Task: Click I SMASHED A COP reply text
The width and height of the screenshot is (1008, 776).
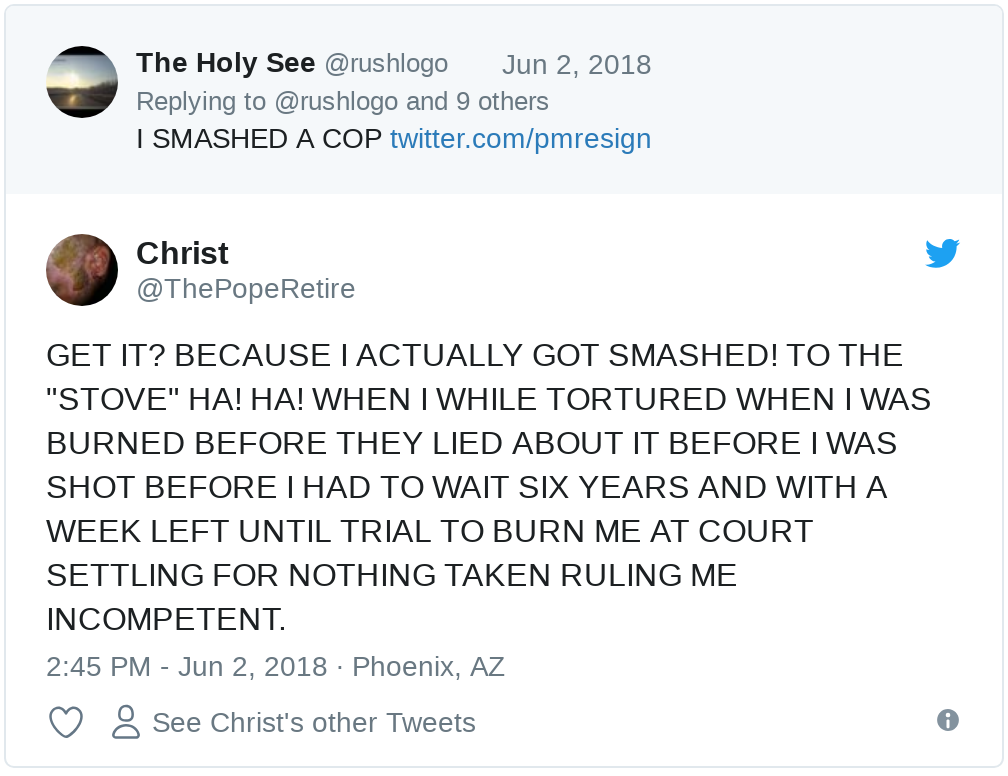Action: pos(259,138)
